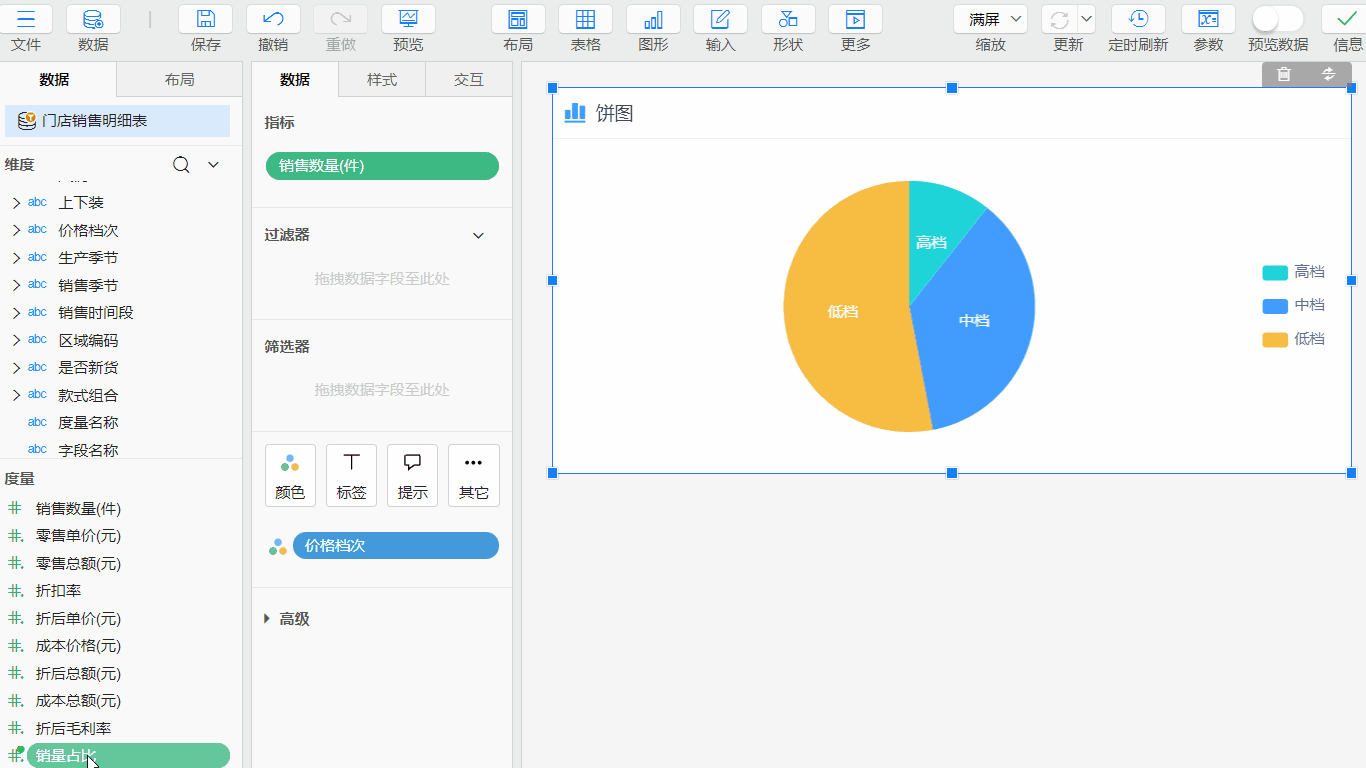Delete the pie chart with the trash icon
The image size is (1366, 768).
(1285, 74)
